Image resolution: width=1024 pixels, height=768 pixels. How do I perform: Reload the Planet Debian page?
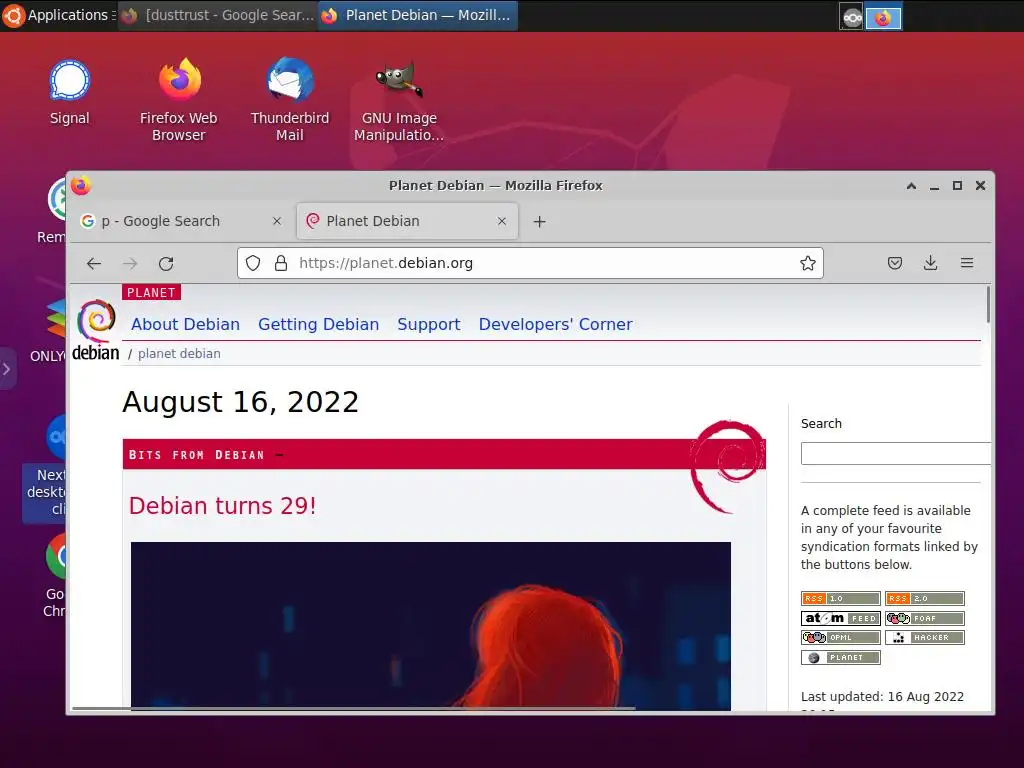(166, 263)
